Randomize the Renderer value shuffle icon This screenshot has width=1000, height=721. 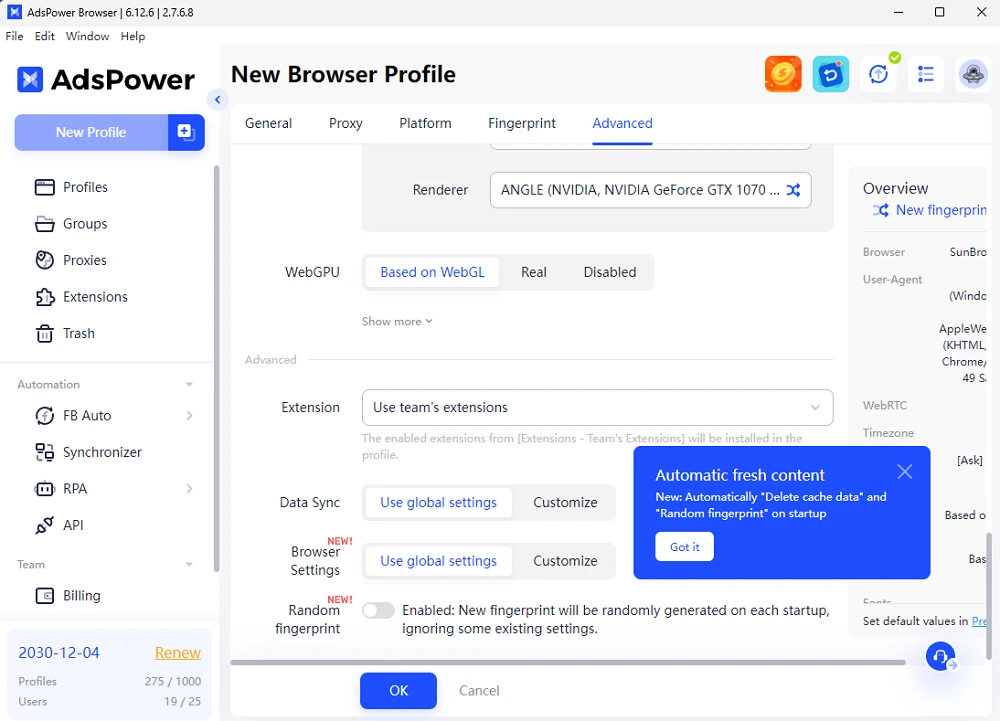point(793,190)
